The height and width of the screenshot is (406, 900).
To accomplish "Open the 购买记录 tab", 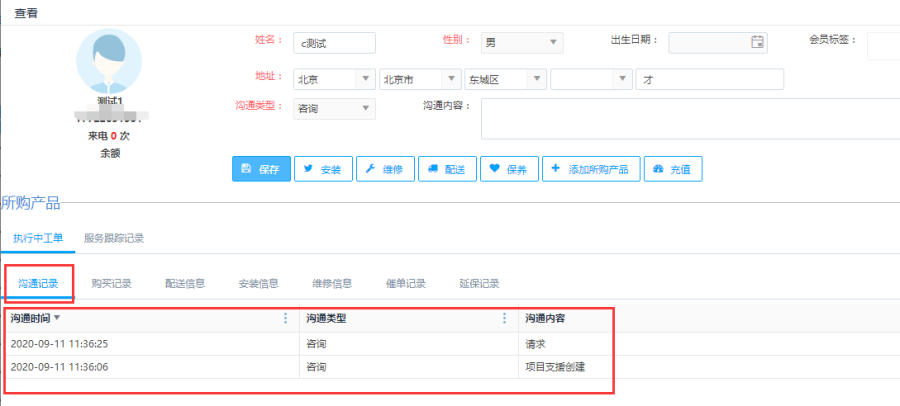I will coord(111,283).
